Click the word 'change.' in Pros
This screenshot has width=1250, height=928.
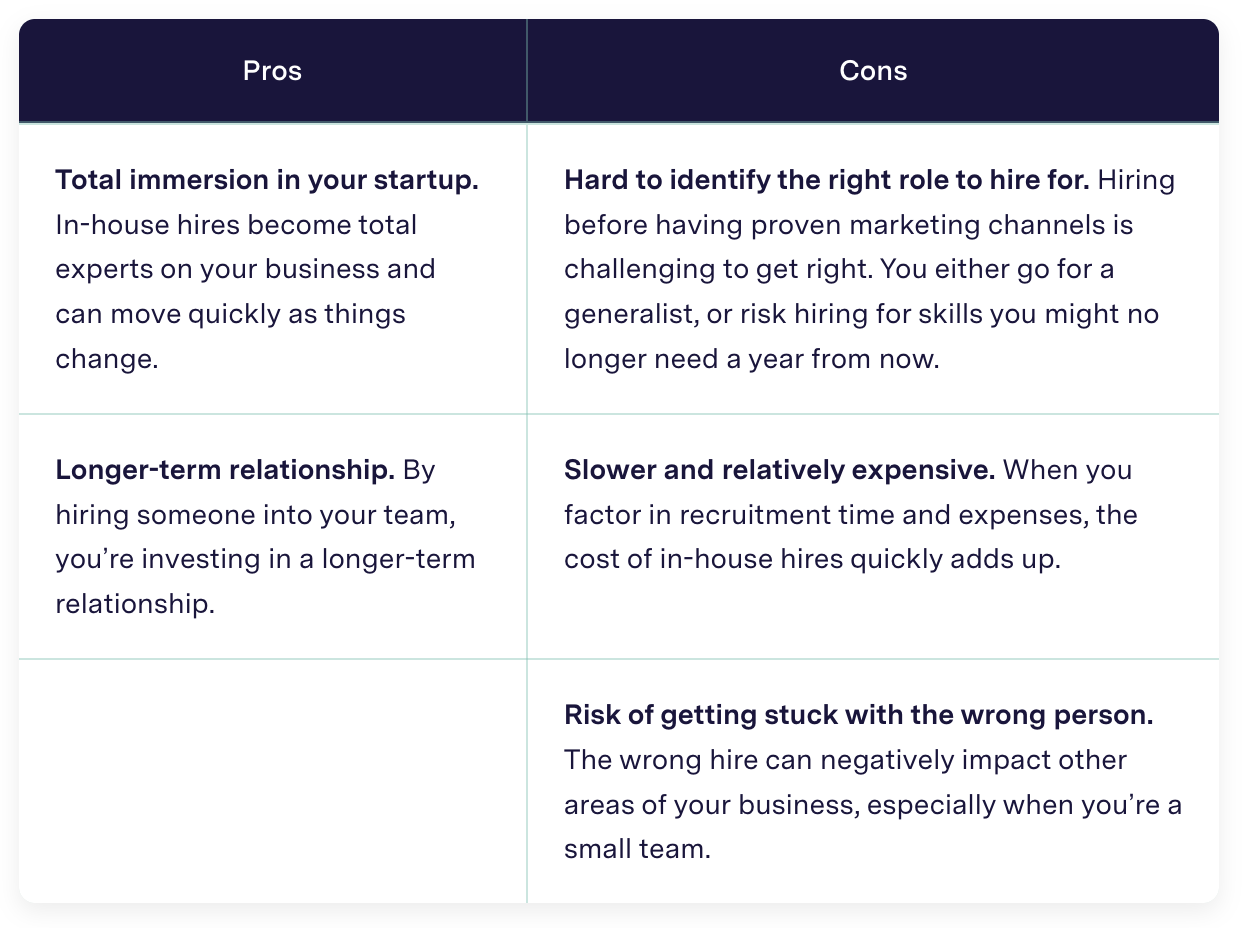[107, 359]
